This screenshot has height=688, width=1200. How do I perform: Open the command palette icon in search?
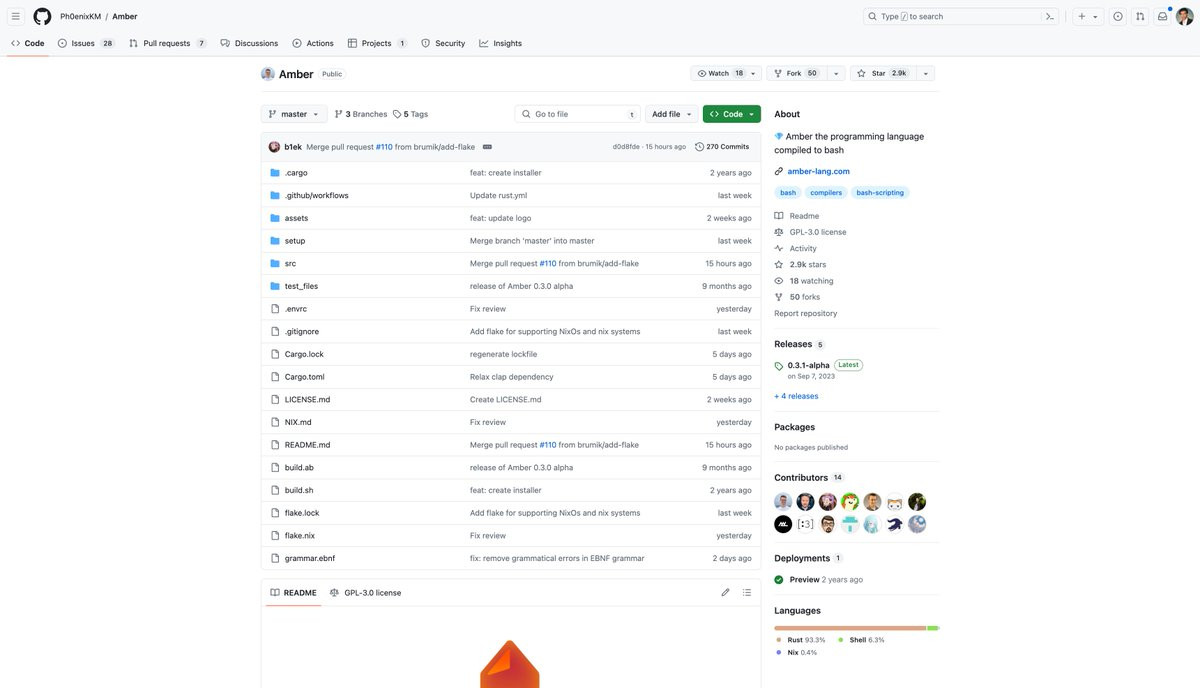1050,16
